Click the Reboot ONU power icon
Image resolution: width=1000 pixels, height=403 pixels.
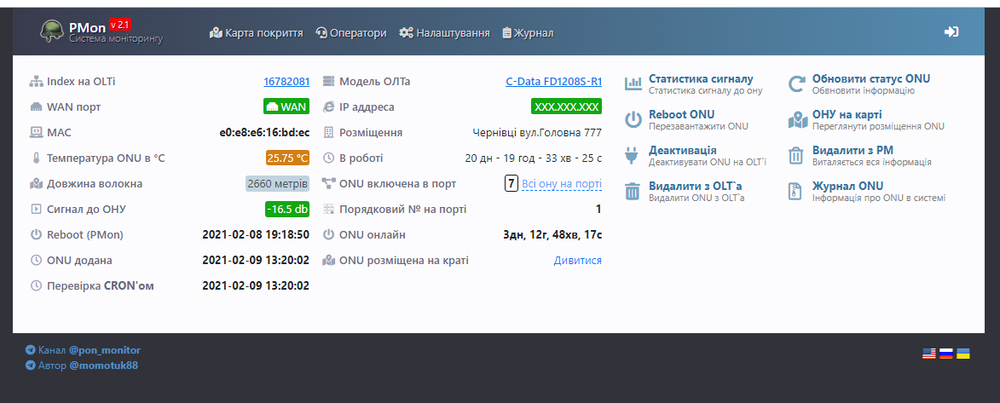(632, 120)
